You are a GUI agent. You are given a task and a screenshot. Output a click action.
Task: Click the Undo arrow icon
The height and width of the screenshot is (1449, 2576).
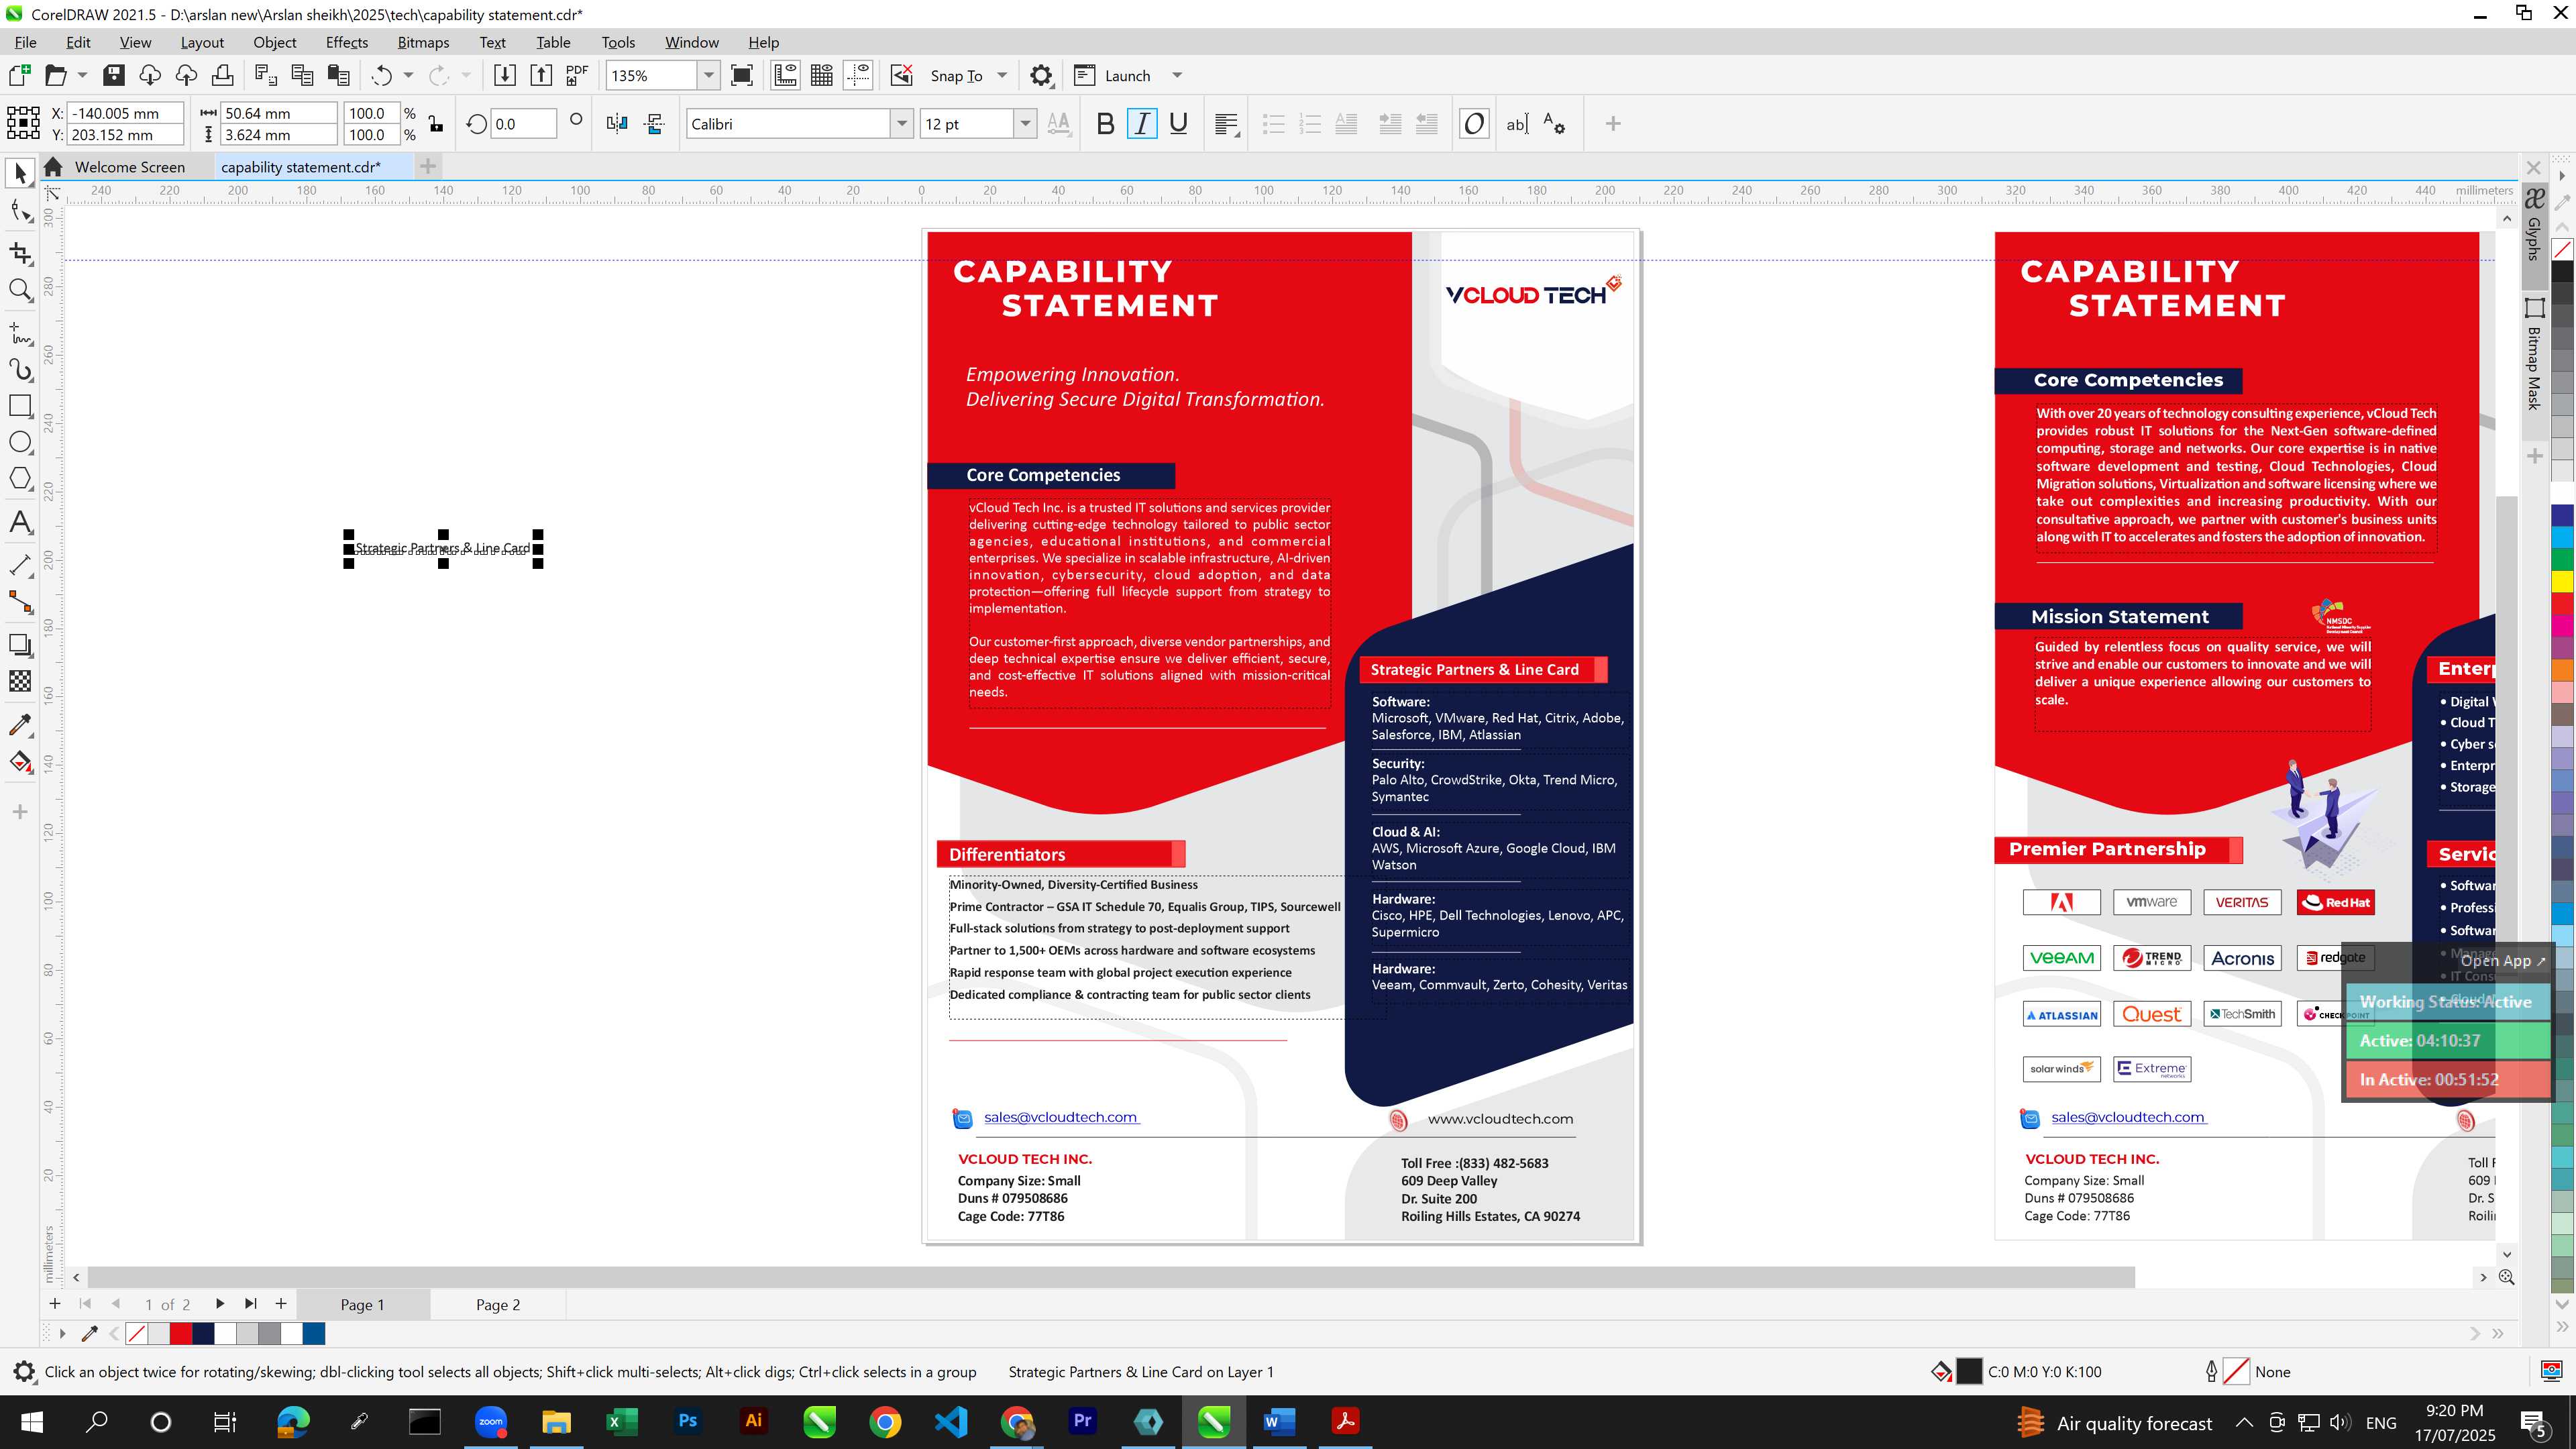(x=381, y=75)
